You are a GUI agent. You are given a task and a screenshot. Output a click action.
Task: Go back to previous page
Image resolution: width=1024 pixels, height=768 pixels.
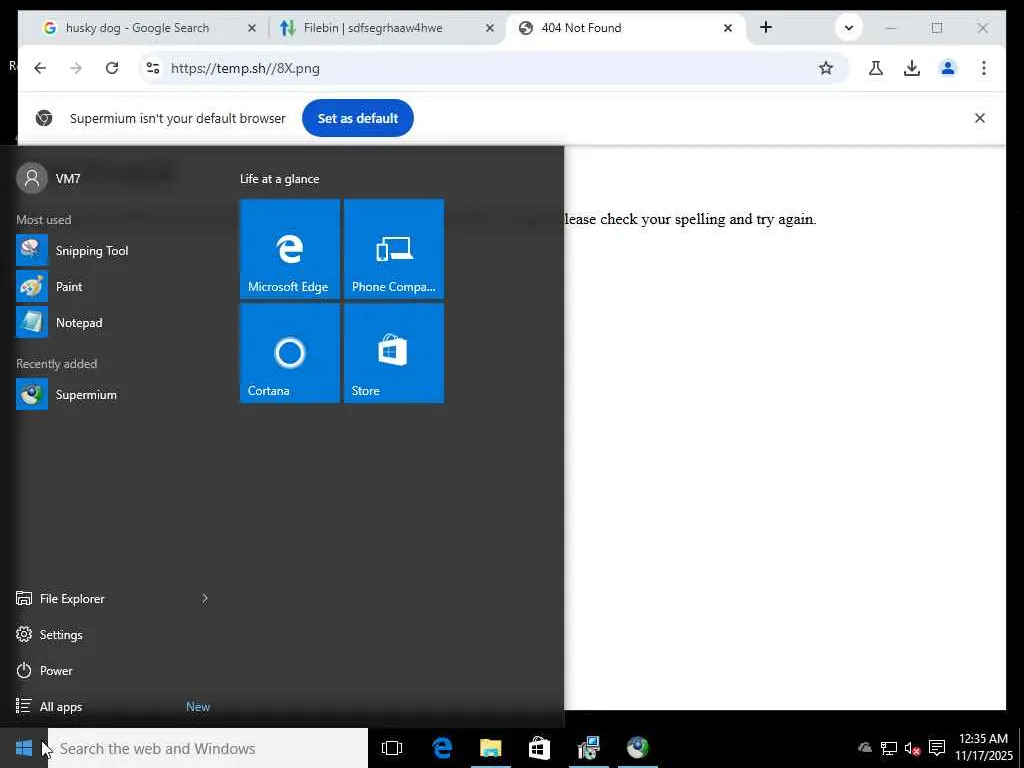[40, 68]
